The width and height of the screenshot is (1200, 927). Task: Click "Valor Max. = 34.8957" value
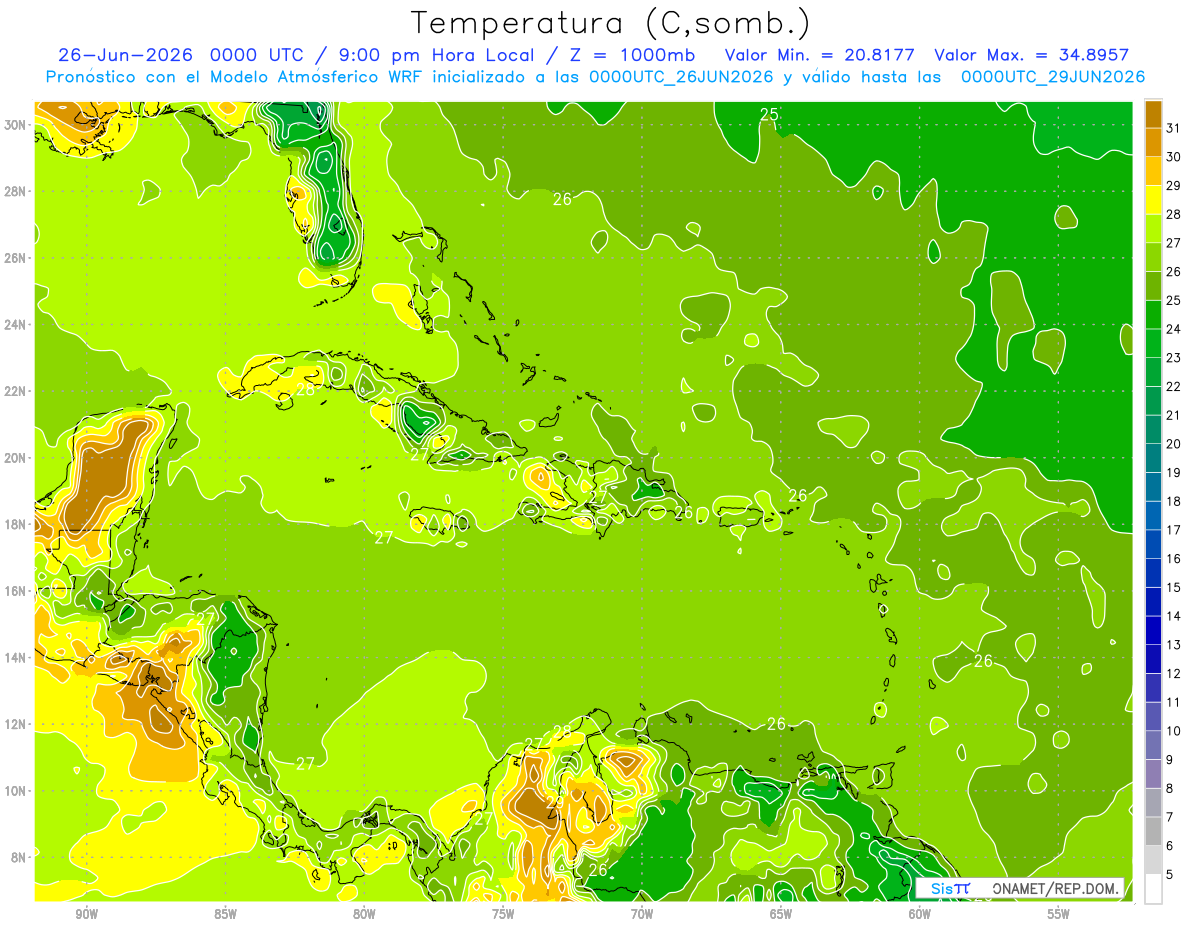point(1031,55)
